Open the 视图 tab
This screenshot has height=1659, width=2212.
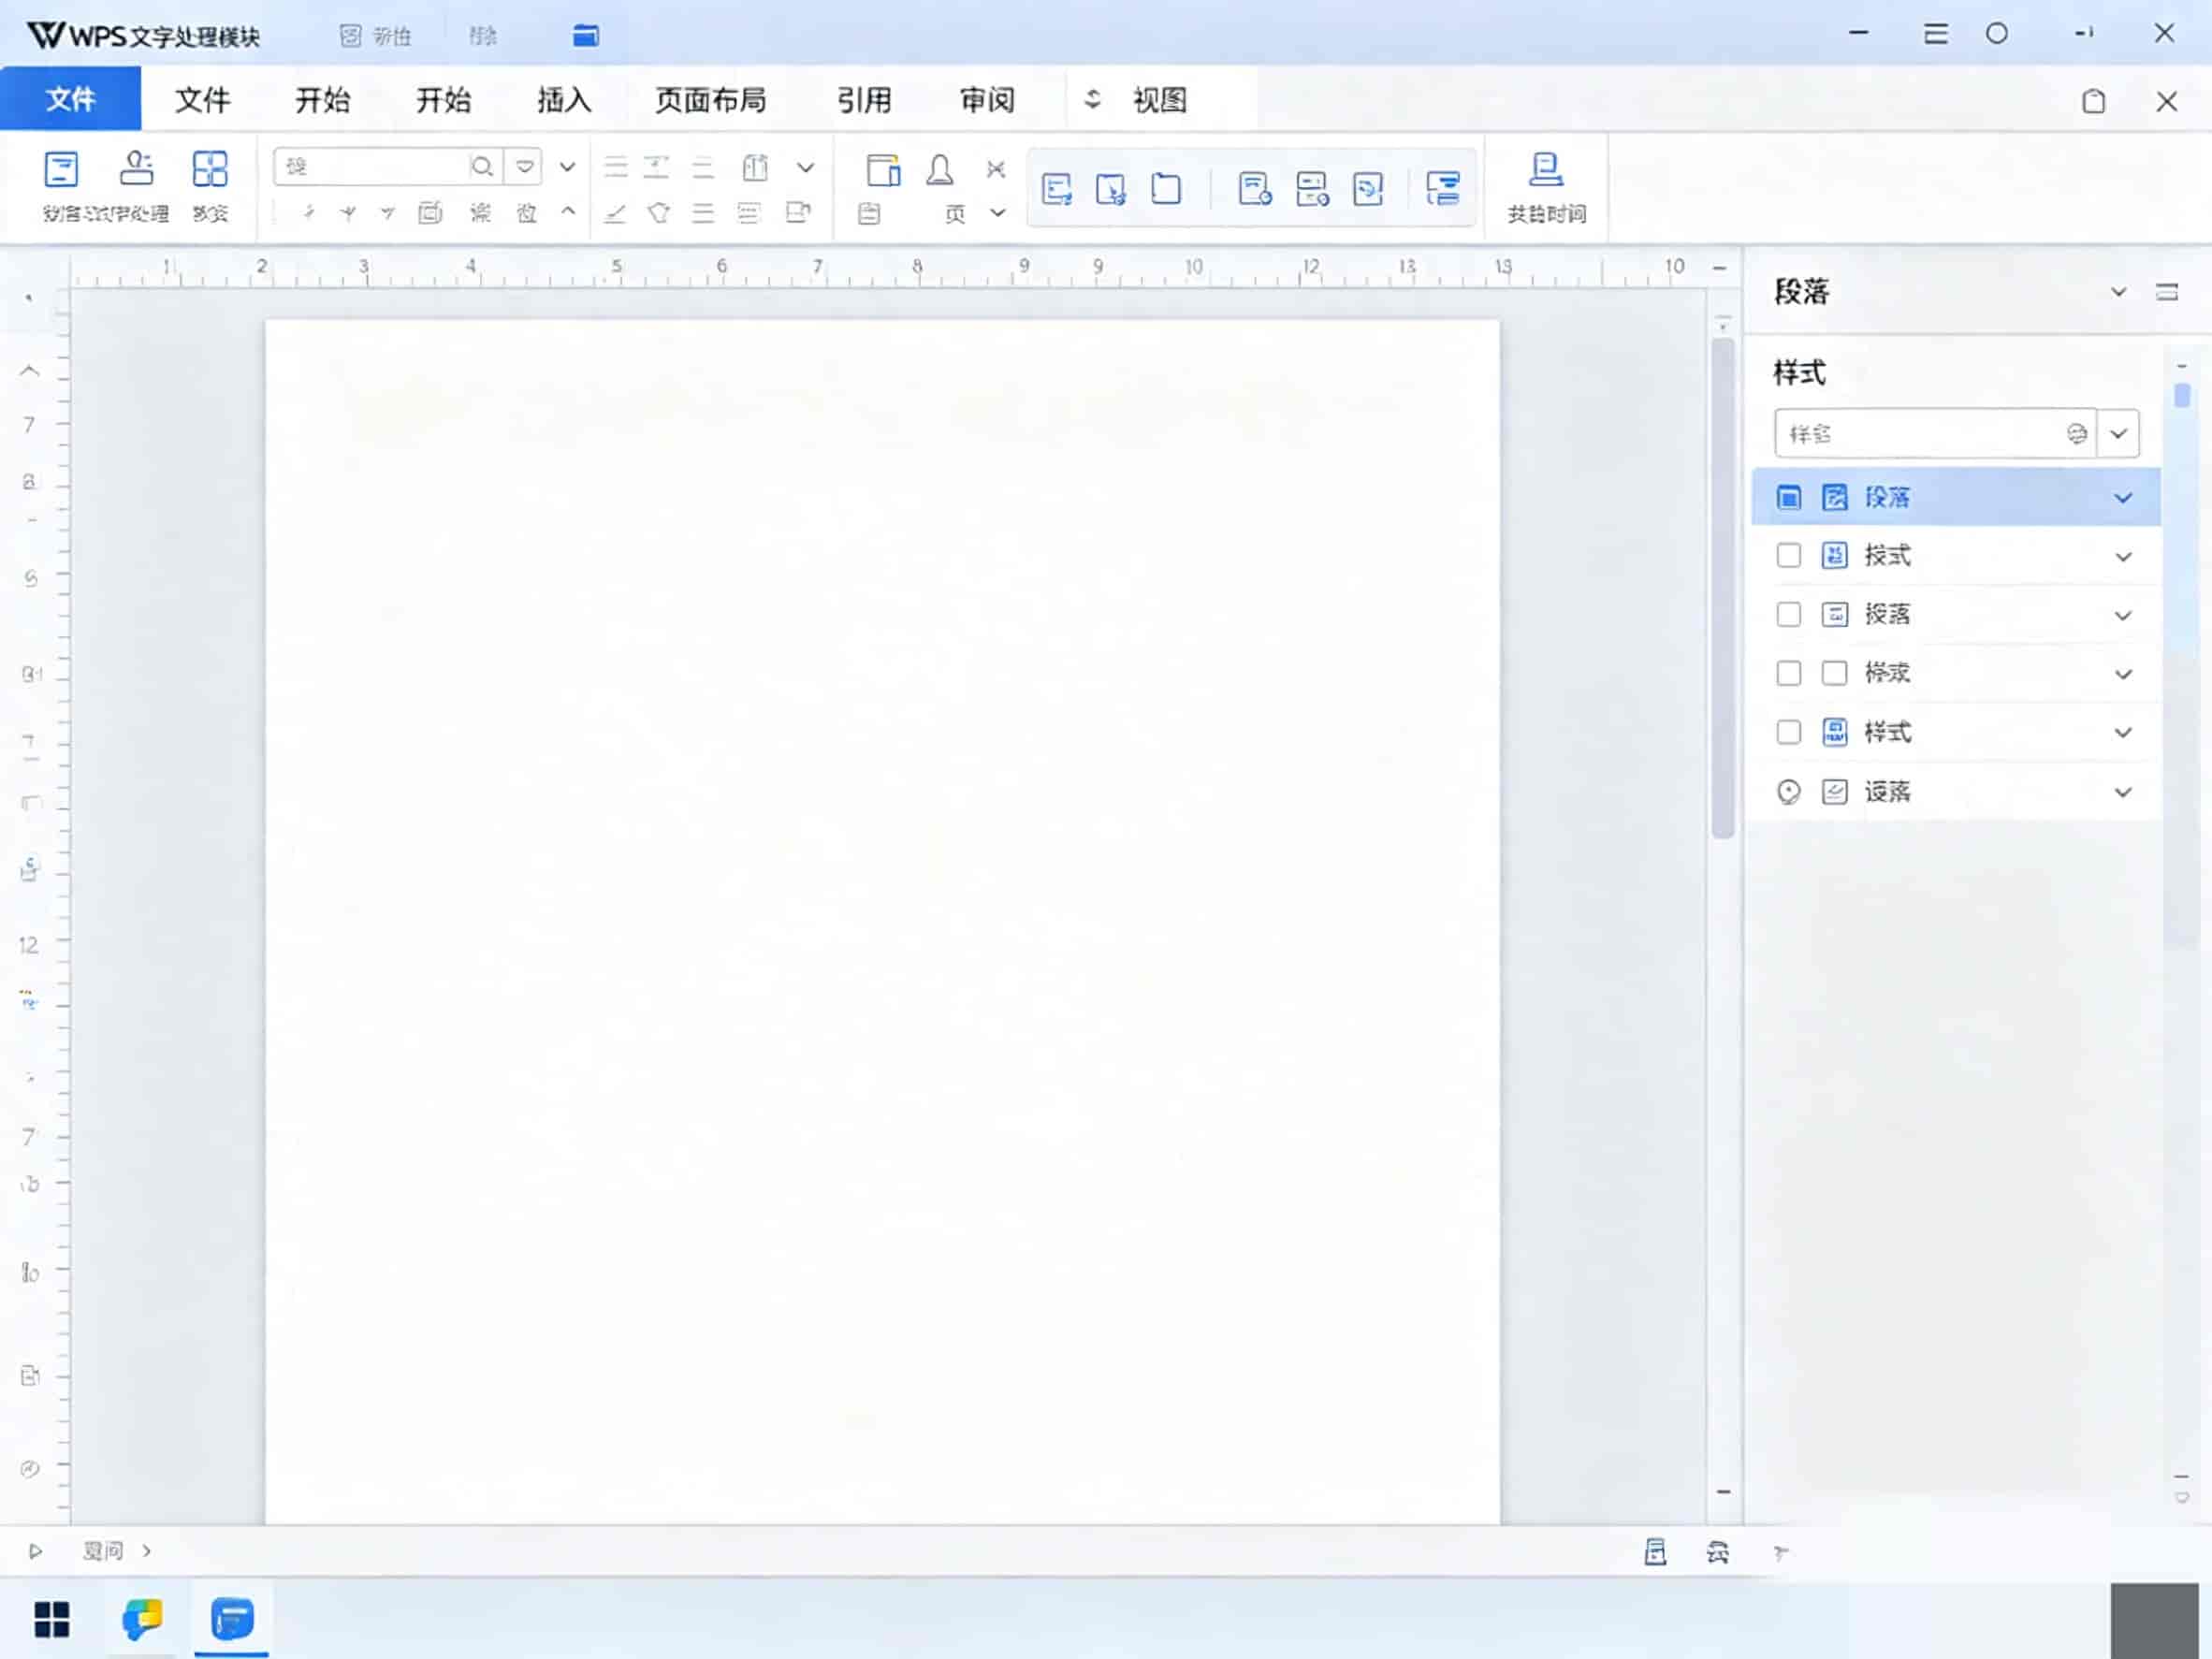coord(1160,100)
